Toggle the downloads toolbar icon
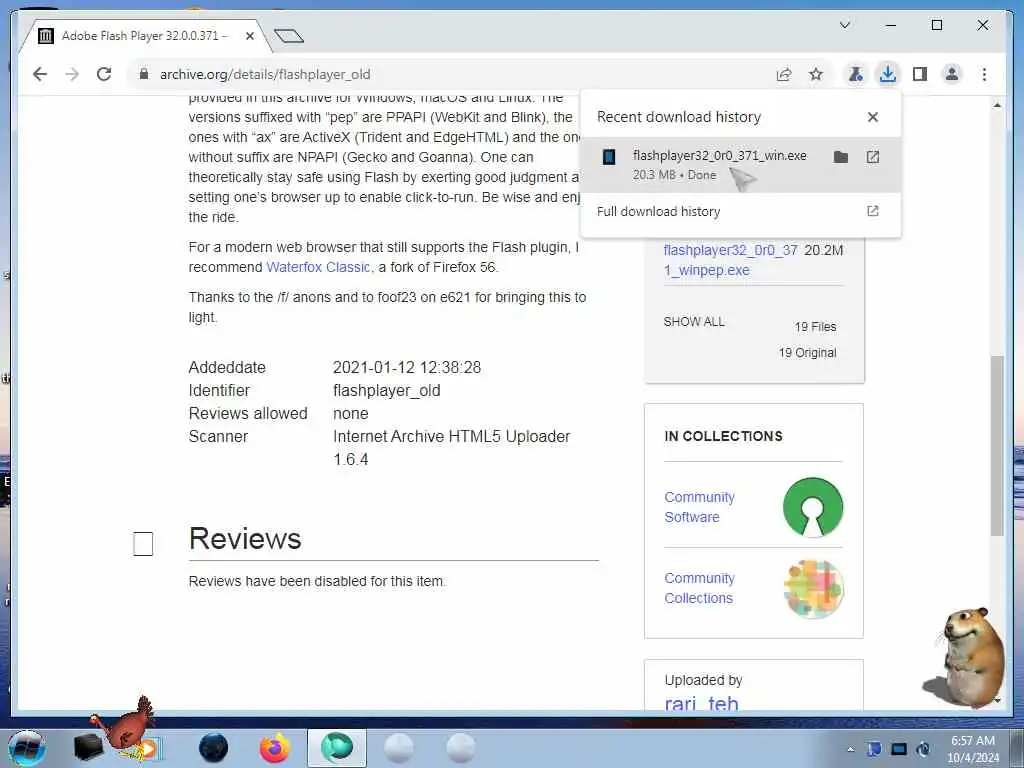Screen dimensions: 1024x768 pos(888,74)
